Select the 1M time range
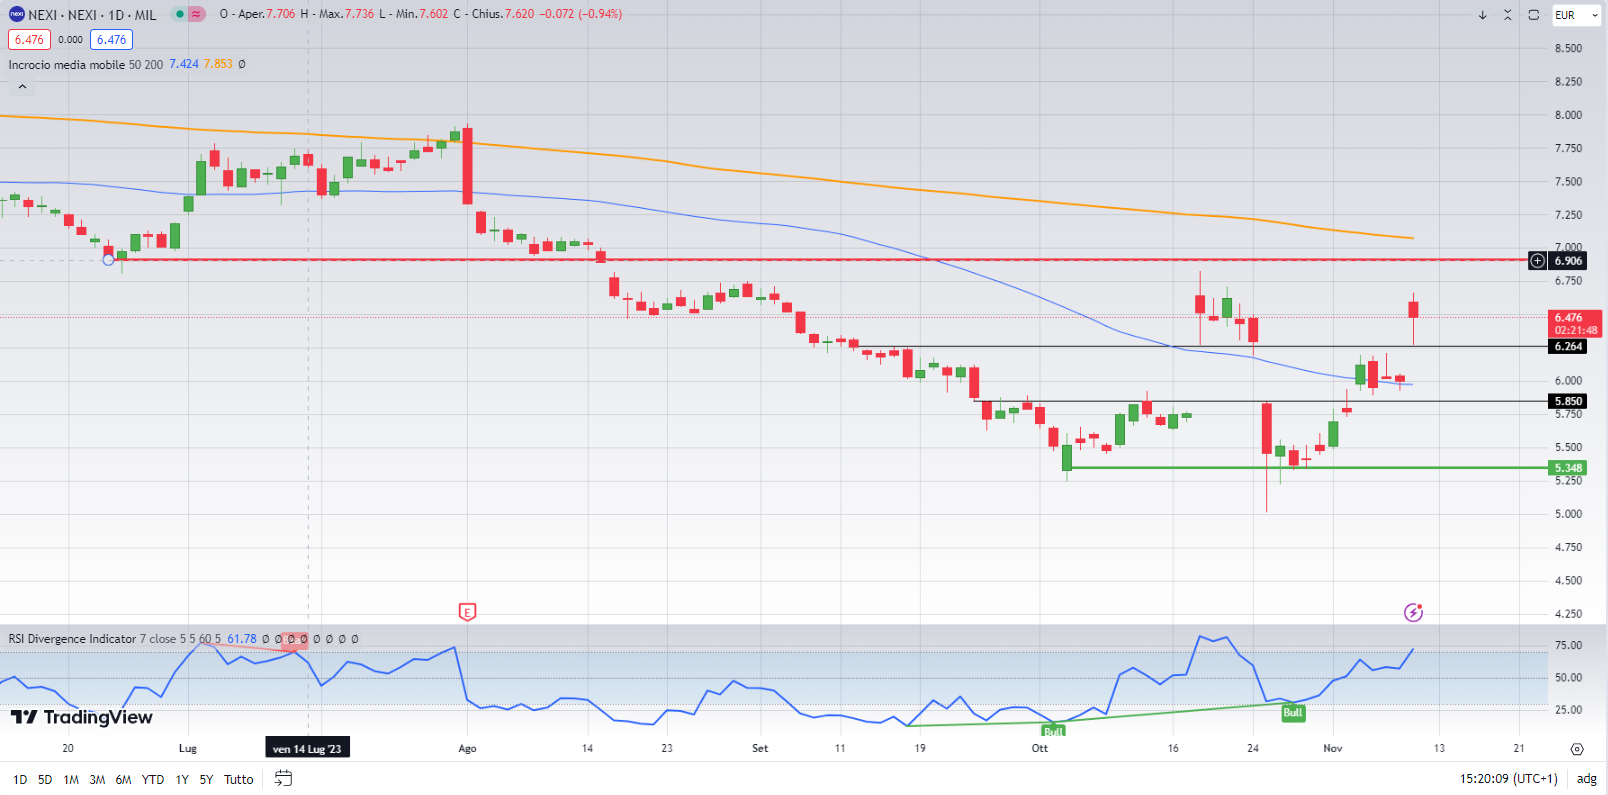 click(71, 779)
